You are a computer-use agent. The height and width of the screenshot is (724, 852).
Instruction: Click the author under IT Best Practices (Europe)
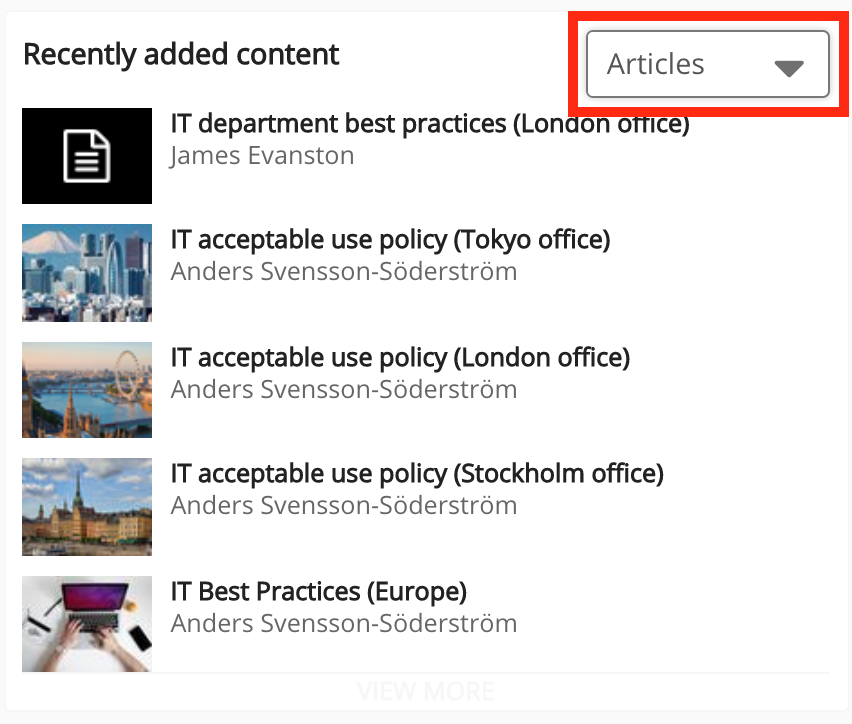344,624
